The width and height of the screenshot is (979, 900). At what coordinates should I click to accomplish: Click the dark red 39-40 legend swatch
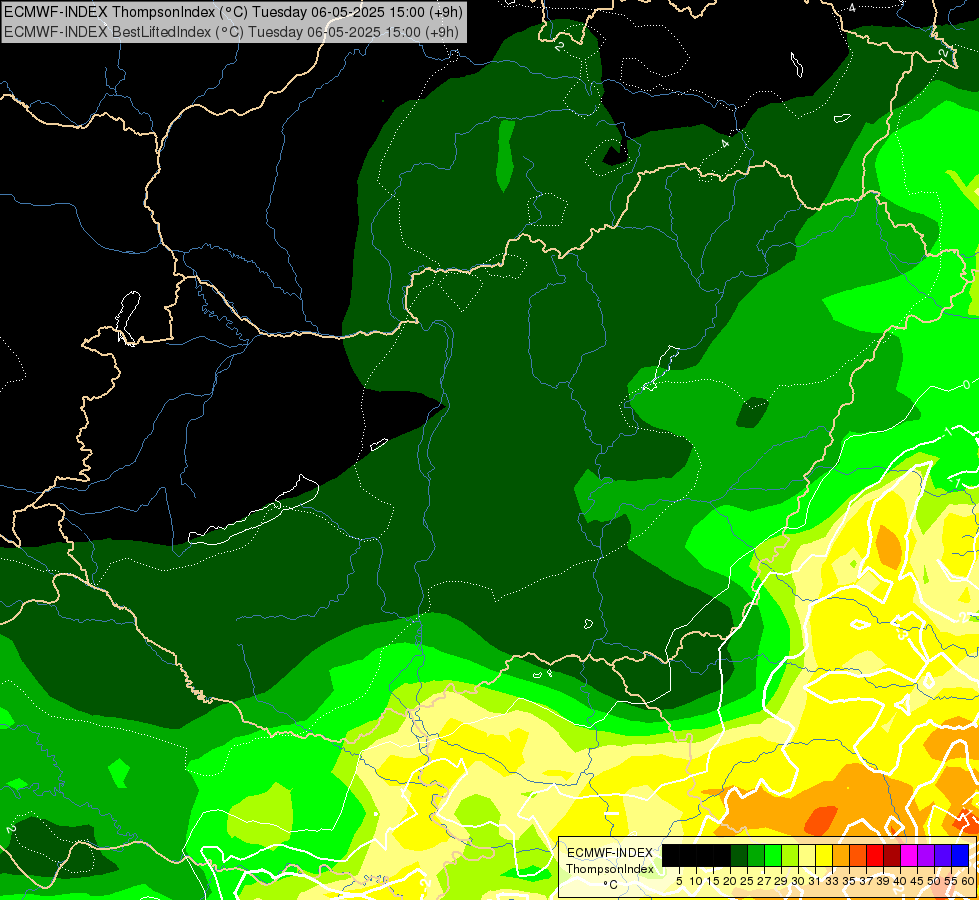click(x=892, y=856)
